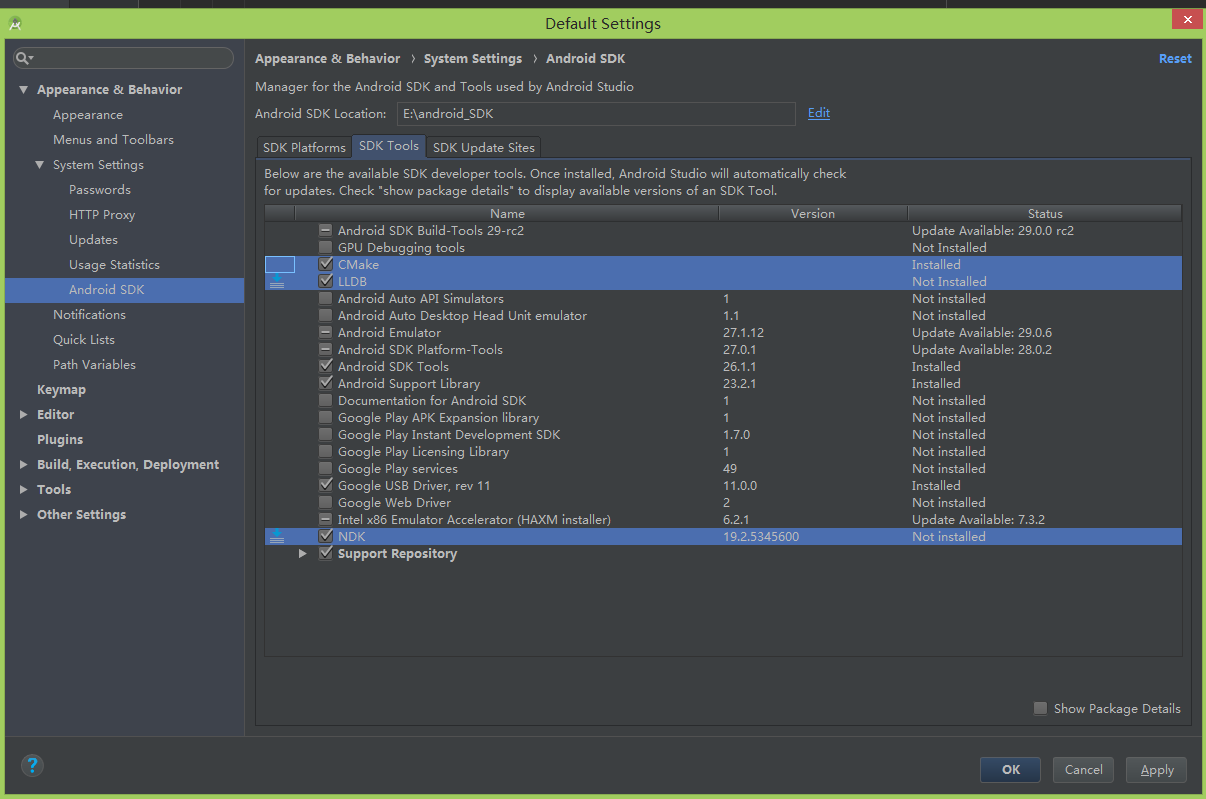Open the Keymap settings
Screen dimensions: 1206x799
(x=61, y=390)
